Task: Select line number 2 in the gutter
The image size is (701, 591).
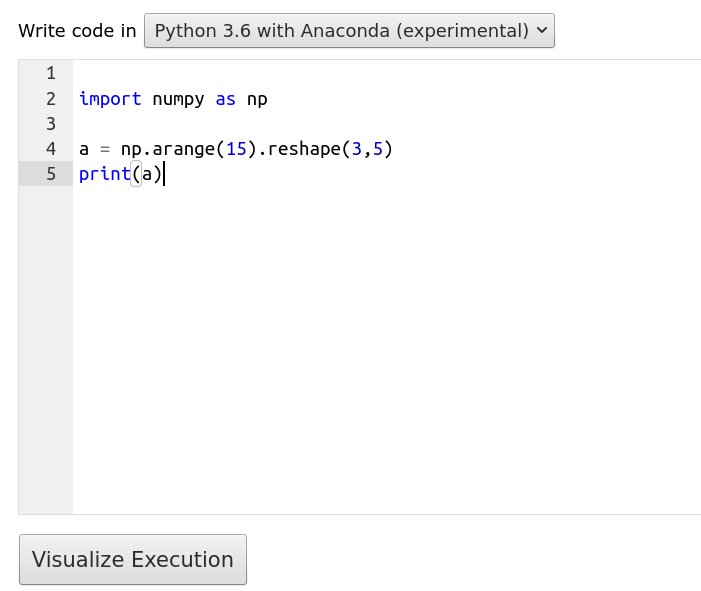Action: [50, 99]
